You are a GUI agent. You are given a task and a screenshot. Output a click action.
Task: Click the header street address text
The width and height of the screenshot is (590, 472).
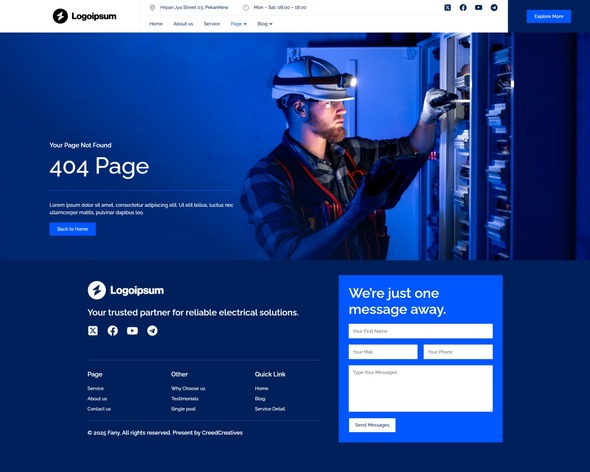194,8
